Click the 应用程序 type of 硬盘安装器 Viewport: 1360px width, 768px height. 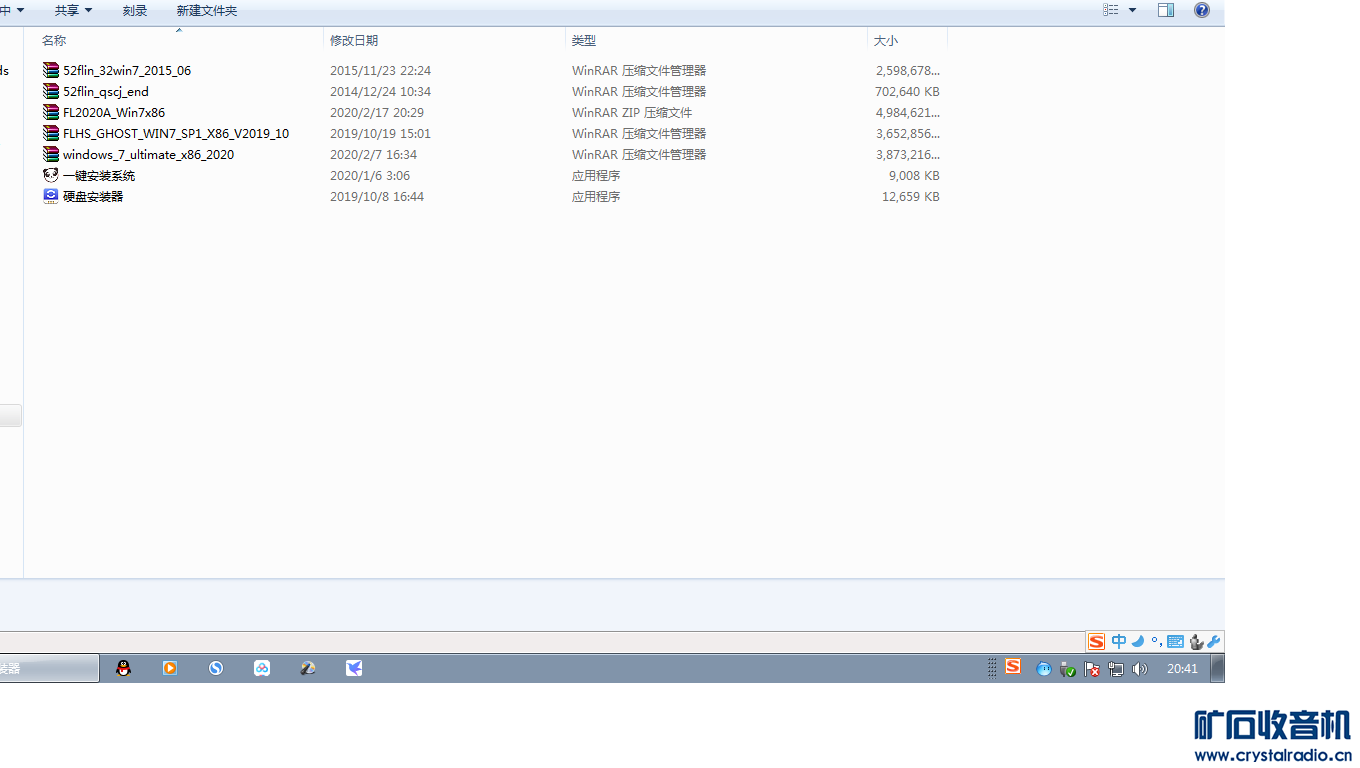596,196
